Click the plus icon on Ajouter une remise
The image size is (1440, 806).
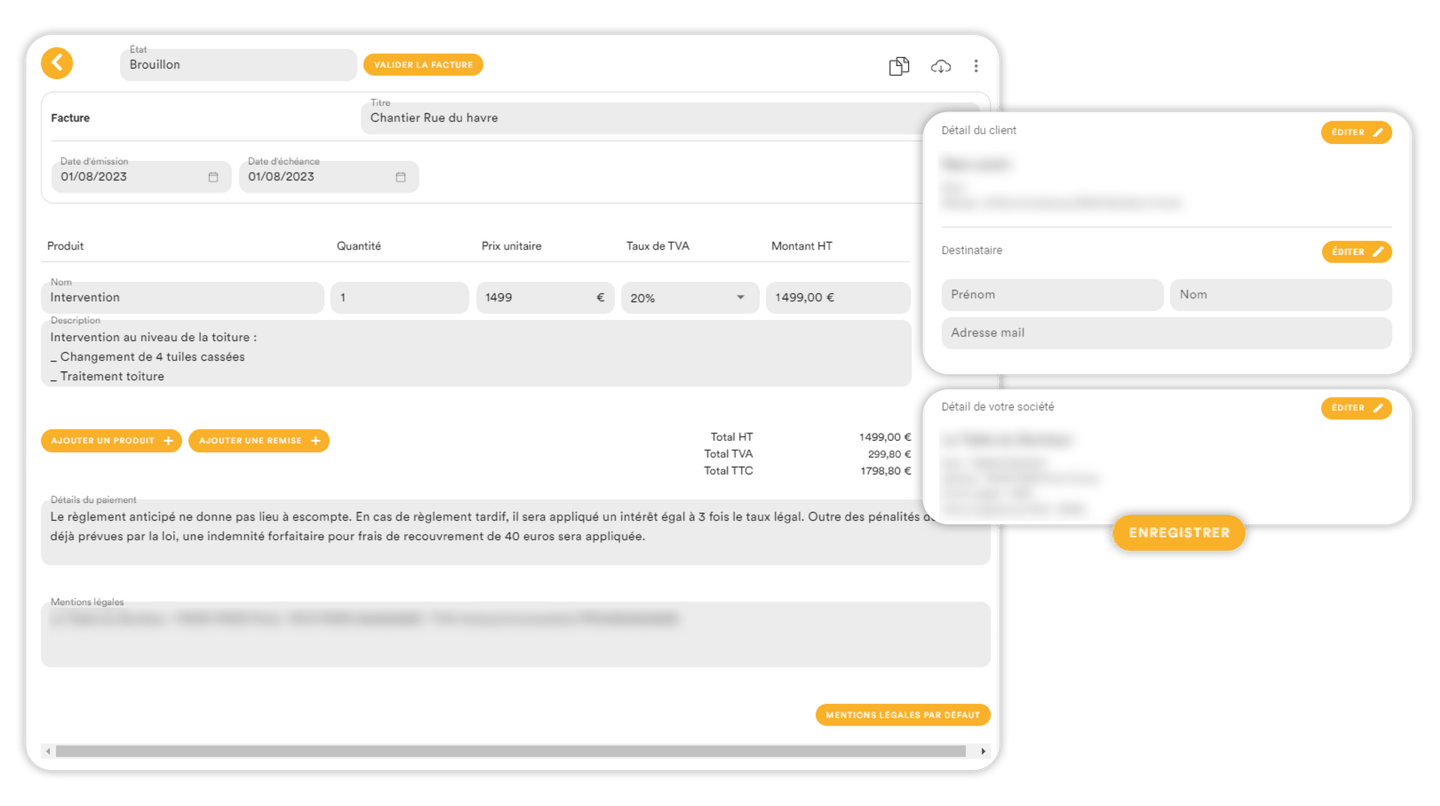pos(318,440)
